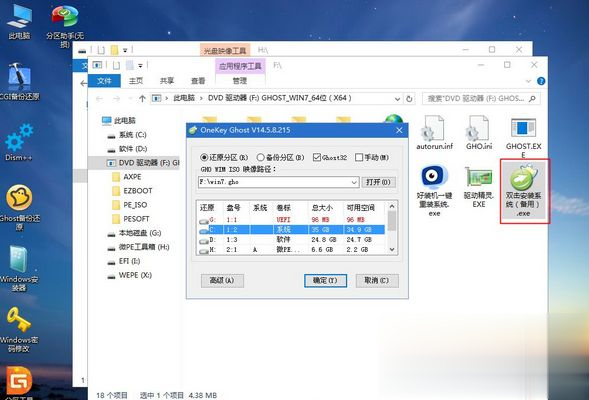The height and width of the screenshot is (400, 589).
Task: Open explorer help question-mark icon
Action: pyautogui.click(x=541, y=81)
